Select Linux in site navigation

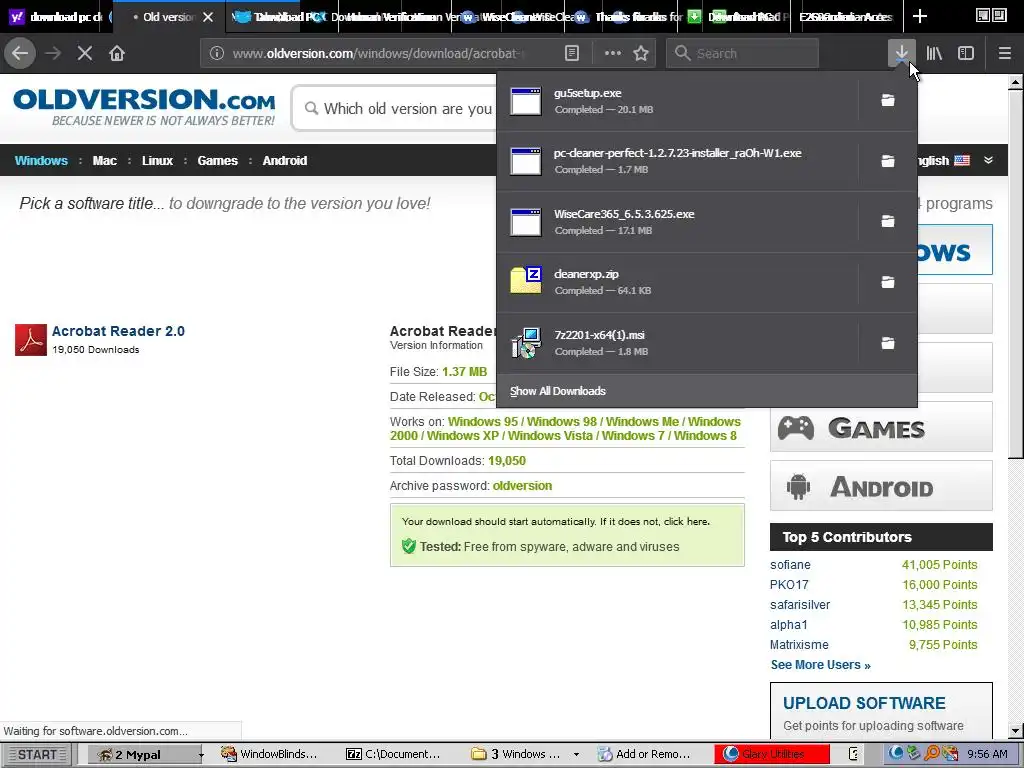click(x=157, y=161)
